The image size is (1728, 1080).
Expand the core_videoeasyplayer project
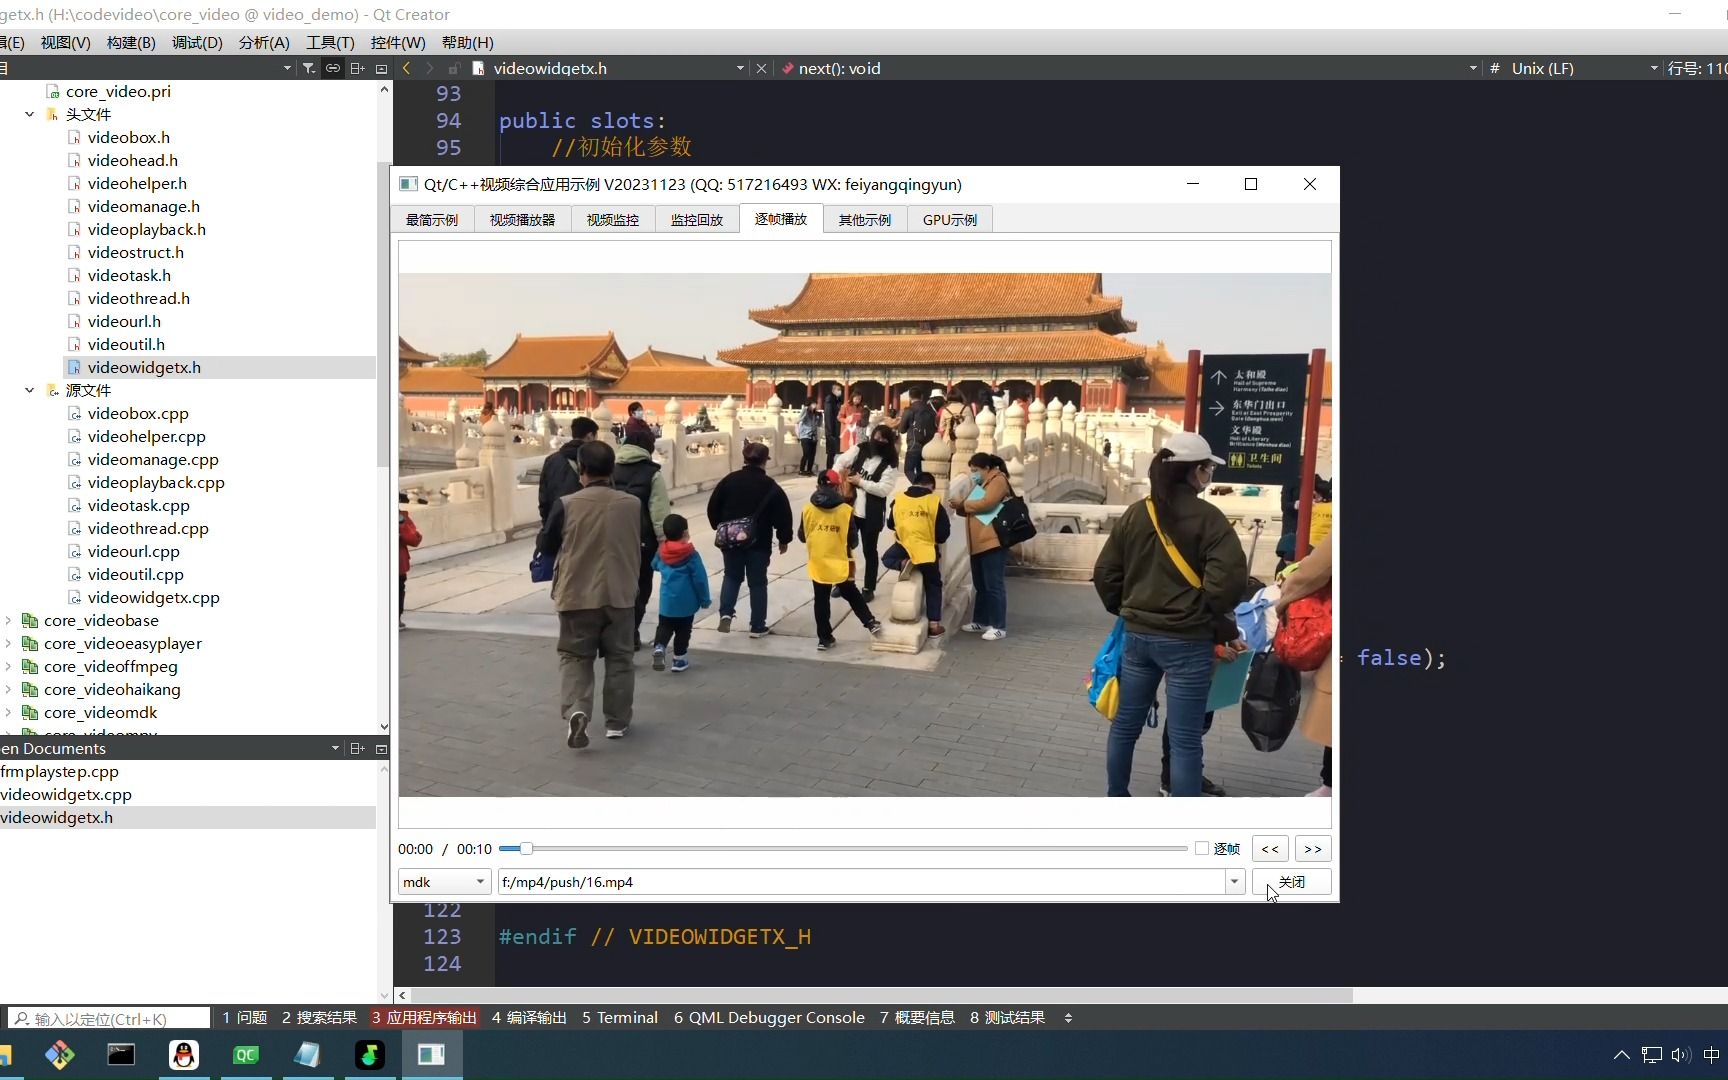point(8,643)
